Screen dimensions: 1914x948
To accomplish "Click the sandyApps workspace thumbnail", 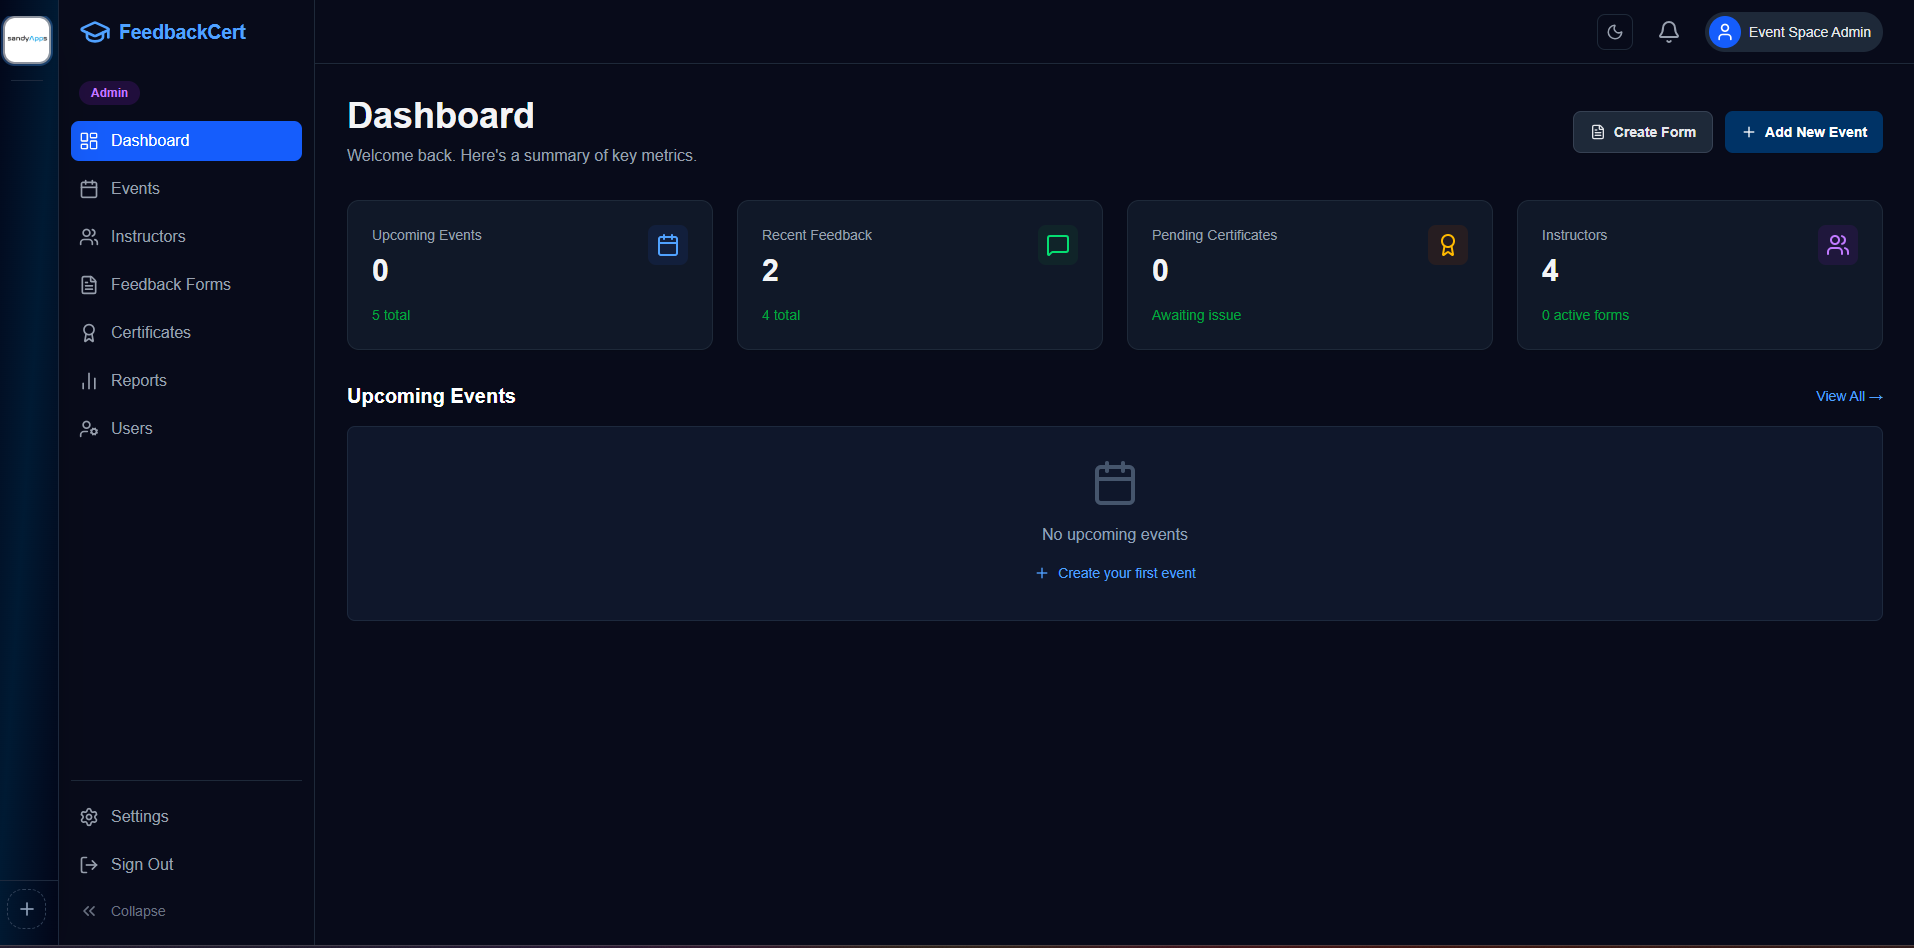I will coord(27,39).
